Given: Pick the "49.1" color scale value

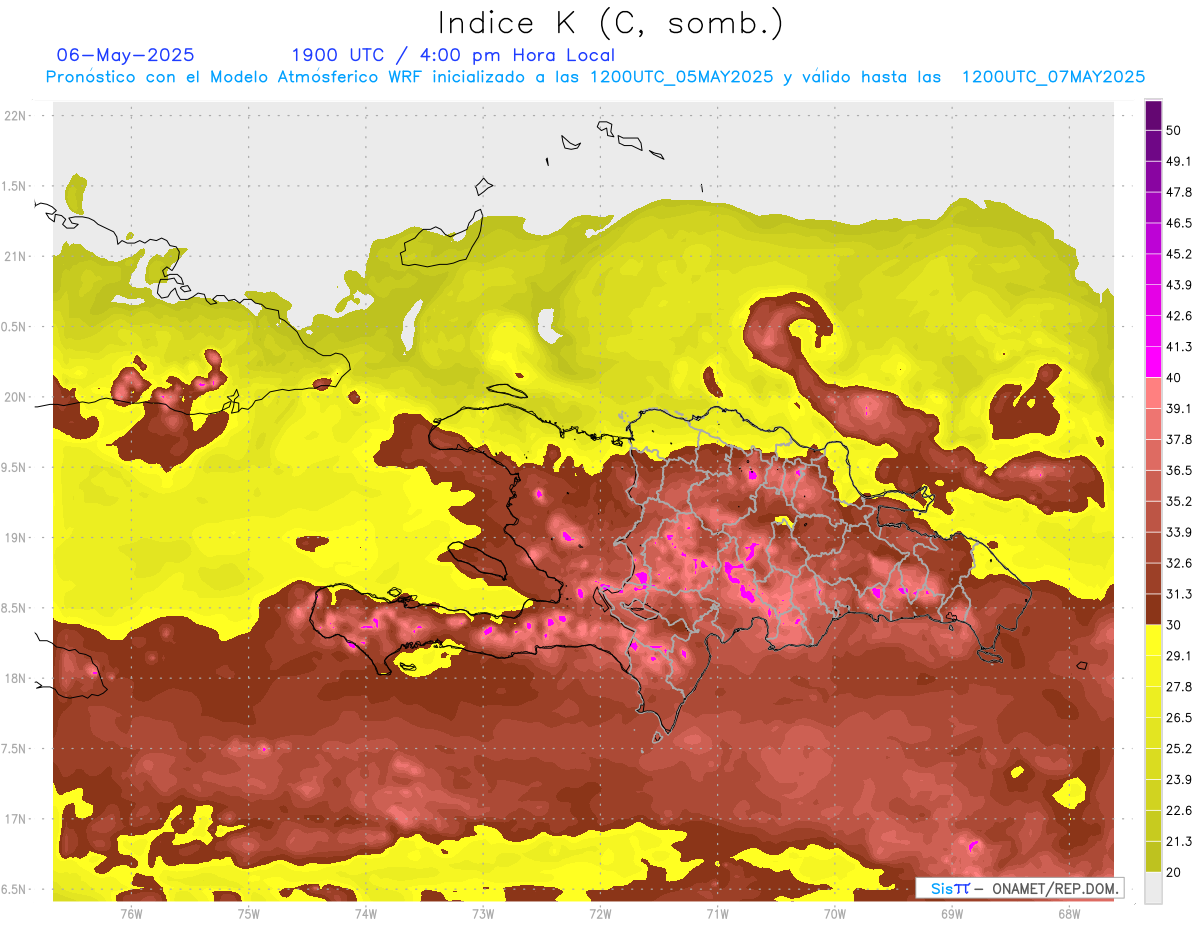Looking at the screenshot, I should click(1179, 161).
